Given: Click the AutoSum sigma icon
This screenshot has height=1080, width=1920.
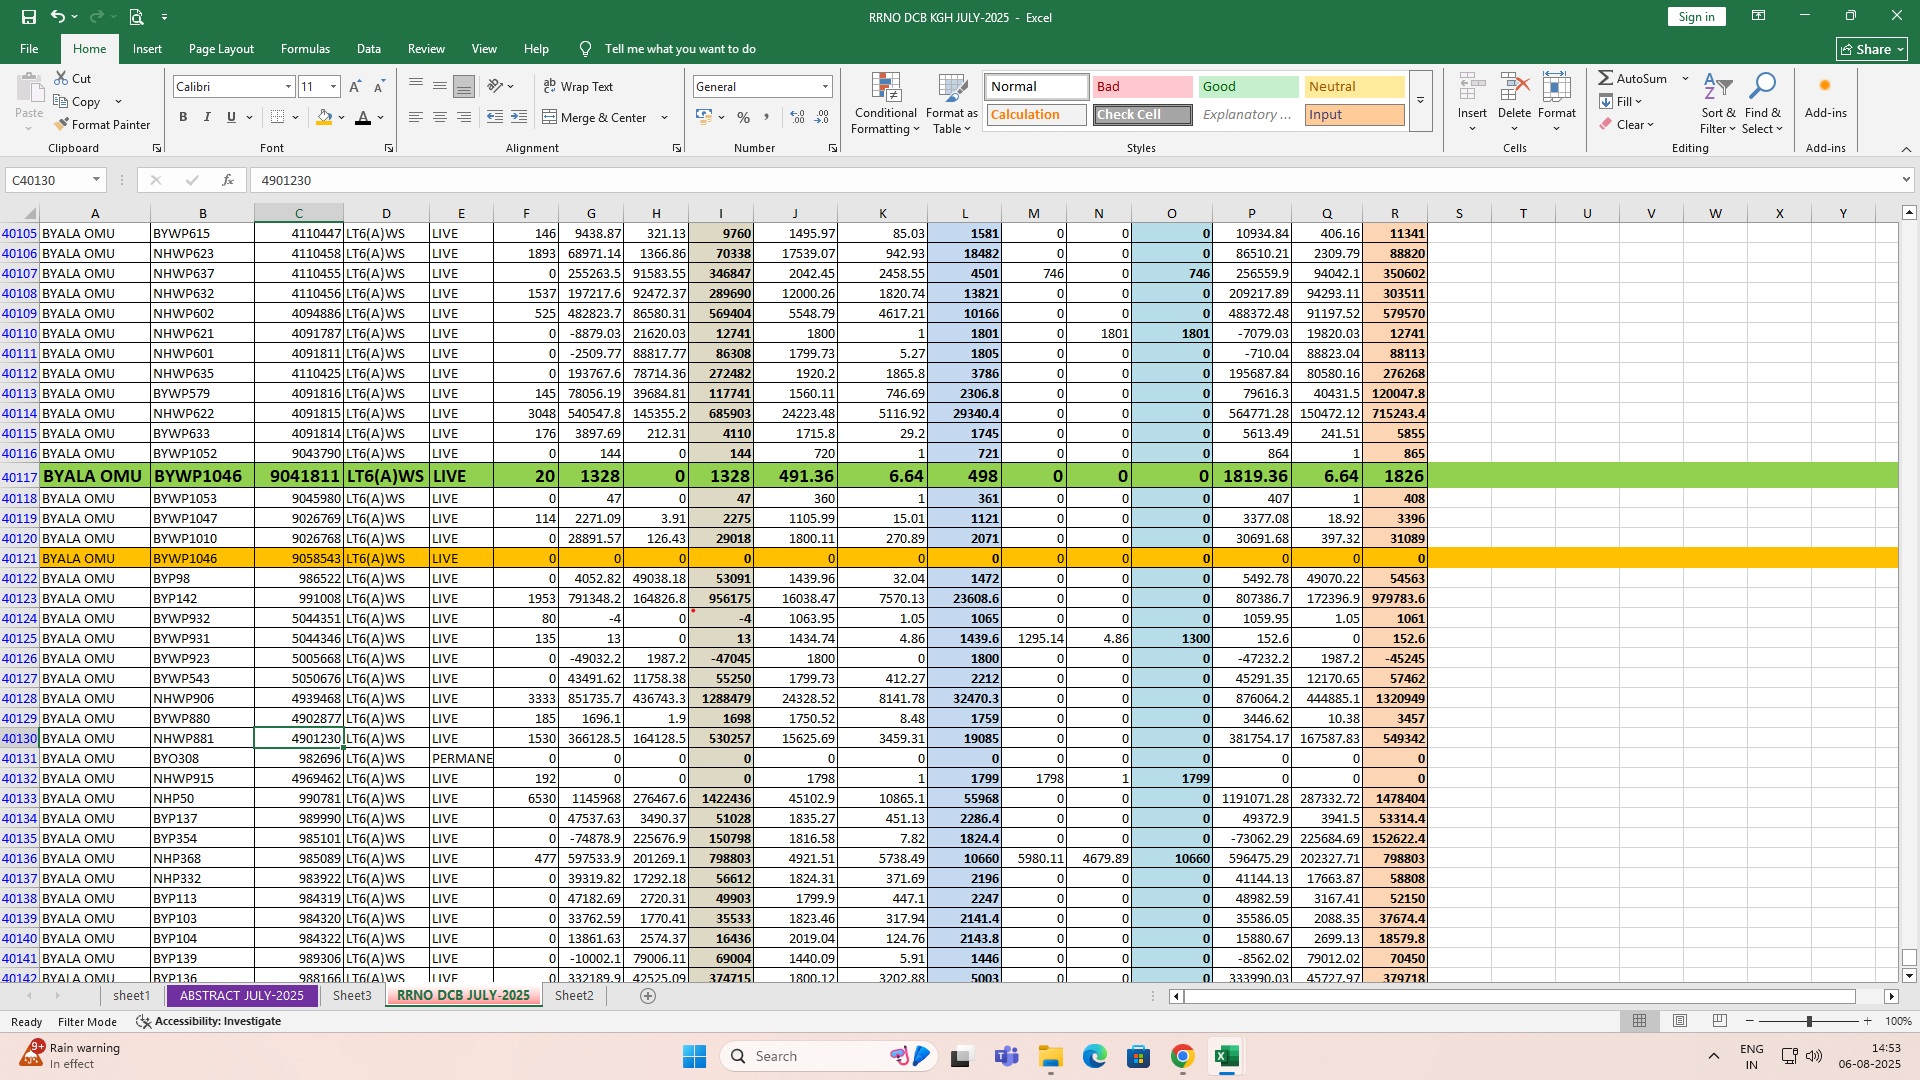Looking at the screenshot, I should [1605, 78].
